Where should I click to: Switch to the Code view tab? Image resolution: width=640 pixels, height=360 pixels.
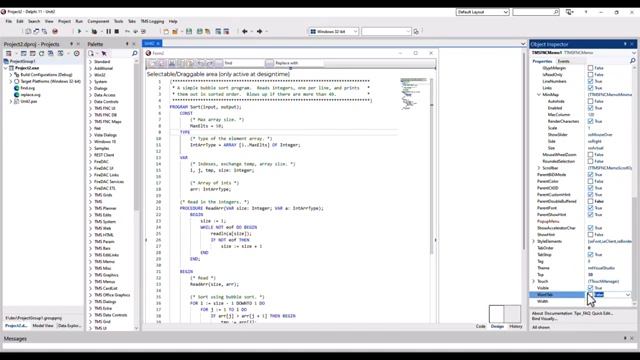tap(480, 326)
